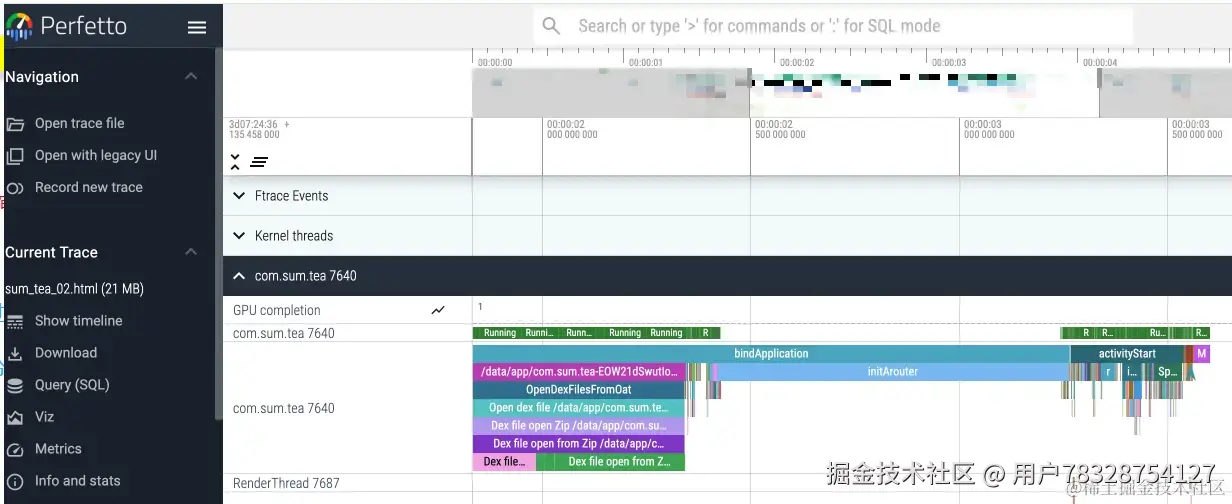Viewport: 1232px width, 504px height.
Task: Select the Open dex file /data/app slice
Action: 579,408
